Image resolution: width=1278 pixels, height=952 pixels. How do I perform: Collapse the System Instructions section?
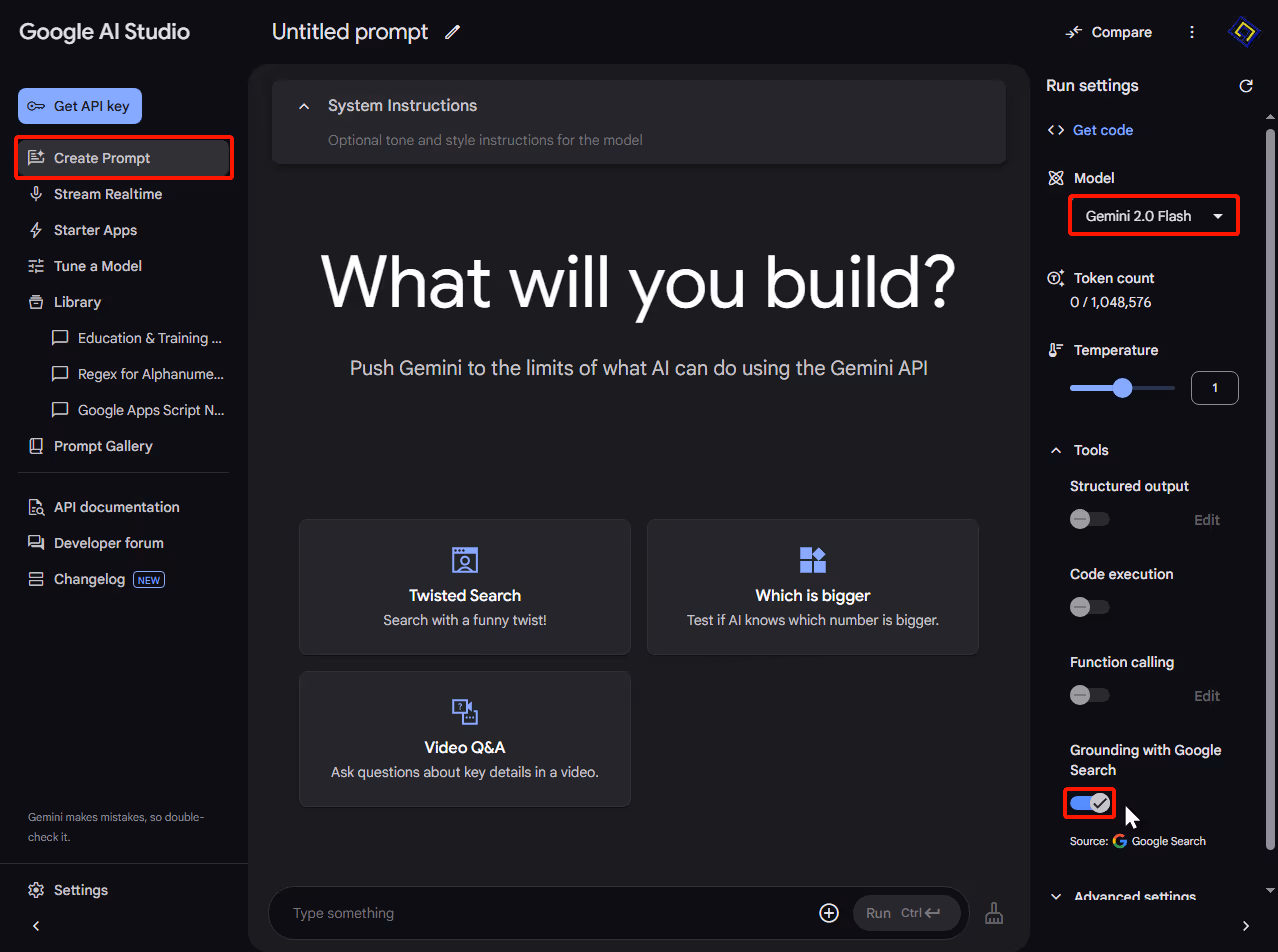304,106
